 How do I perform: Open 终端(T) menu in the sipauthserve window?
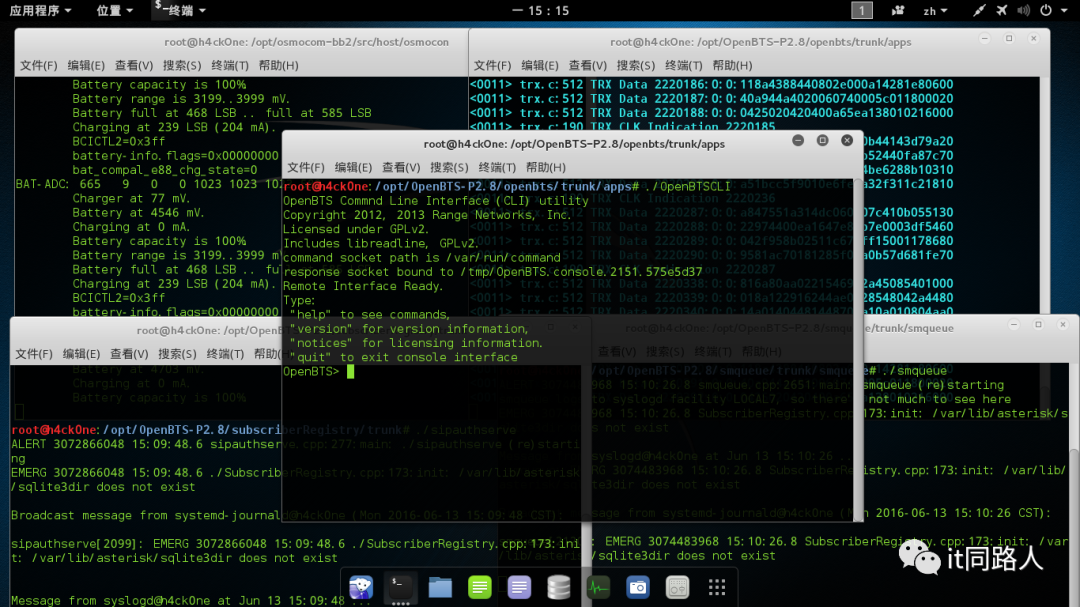pyautogui.click(x=225, y=354)
